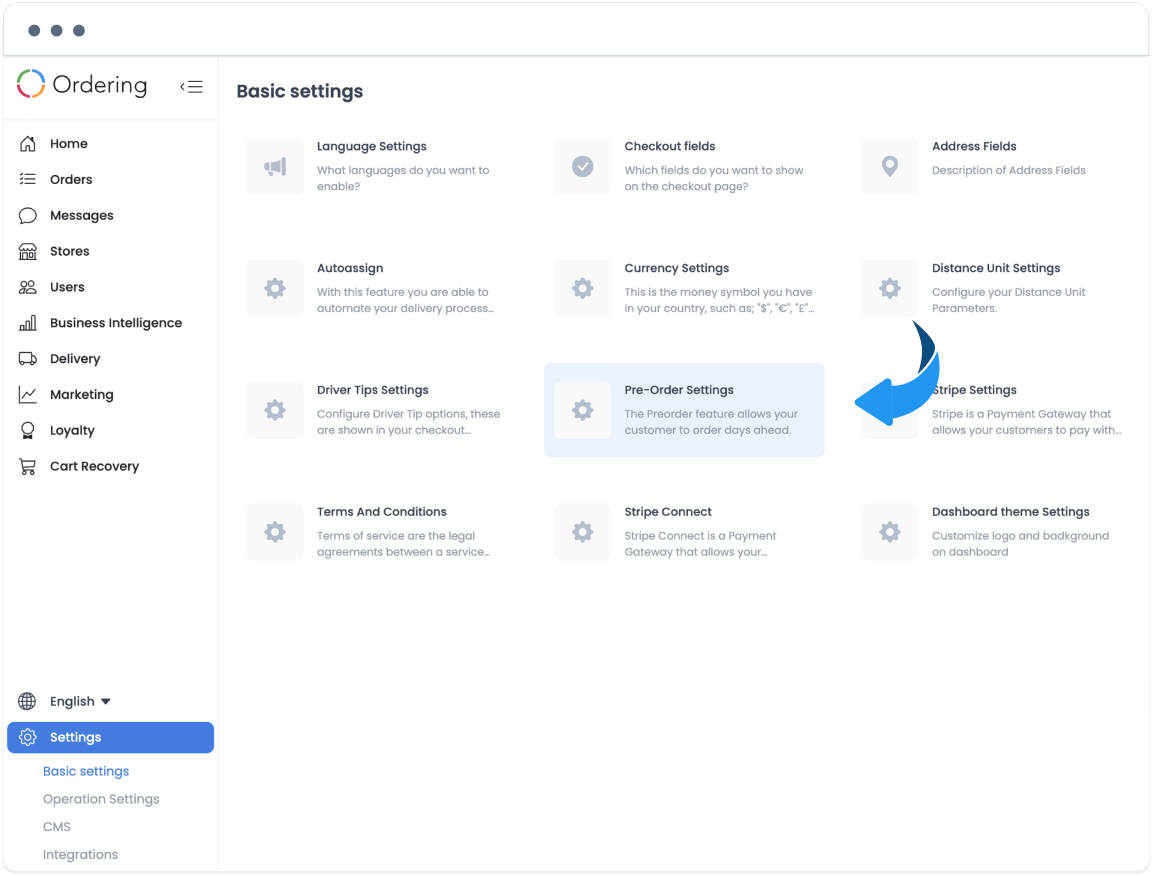
Task: Open Pre-Order Settings title
Action: [x=679, y=390]
